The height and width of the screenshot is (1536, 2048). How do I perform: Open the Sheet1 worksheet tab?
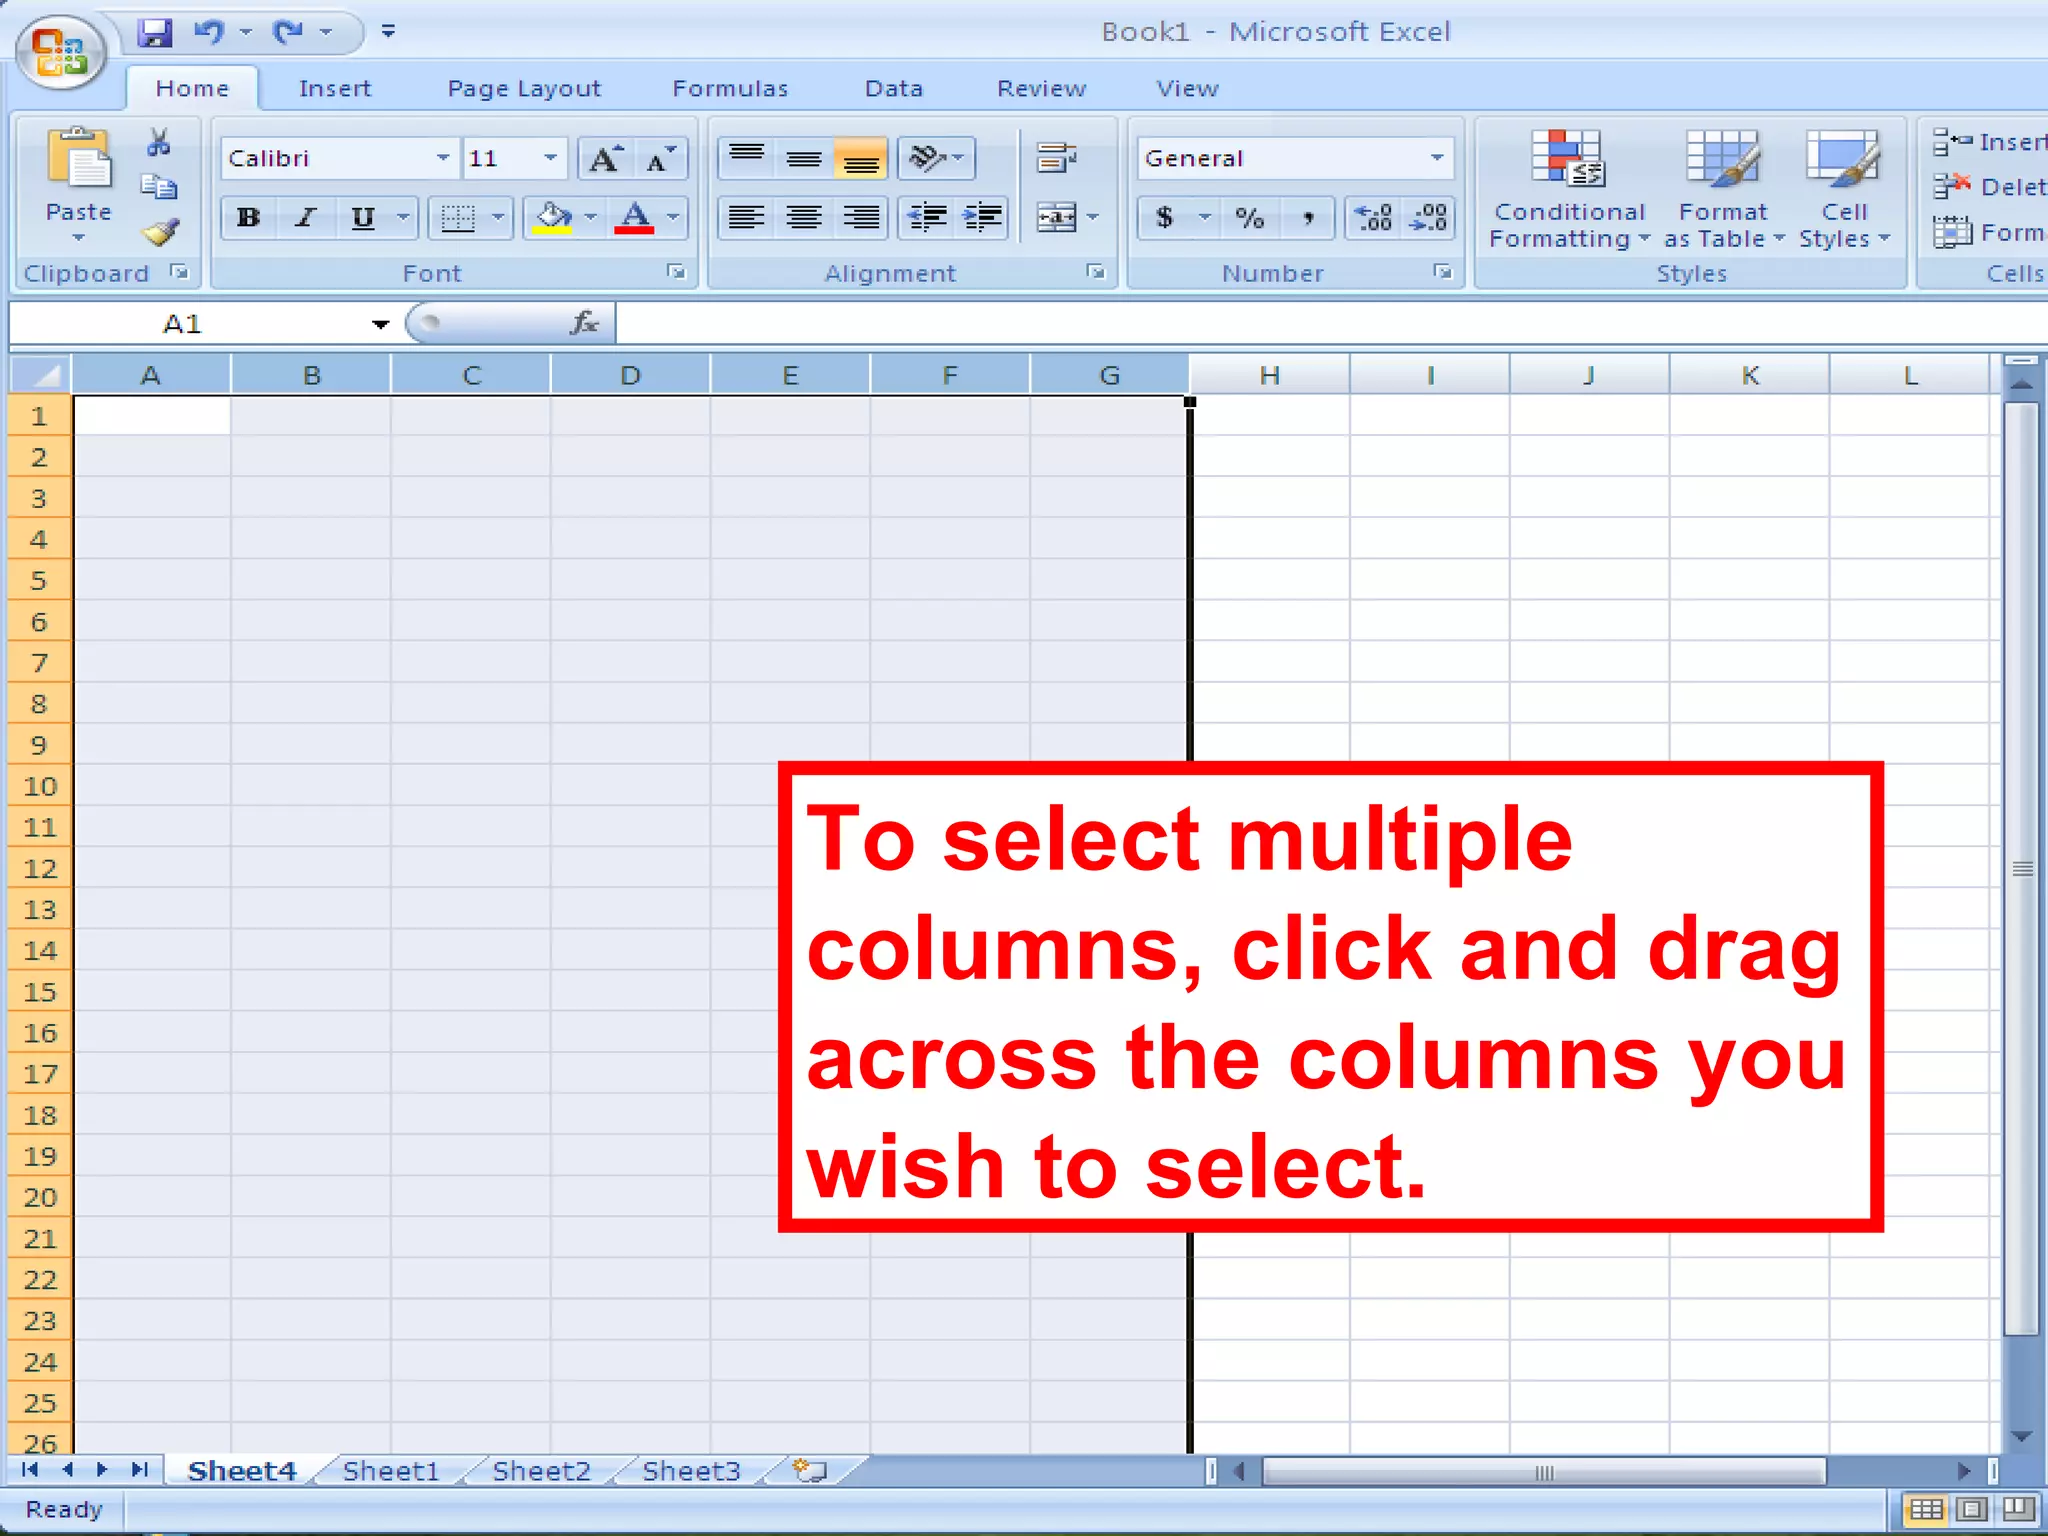click(x=391, y=1471)
